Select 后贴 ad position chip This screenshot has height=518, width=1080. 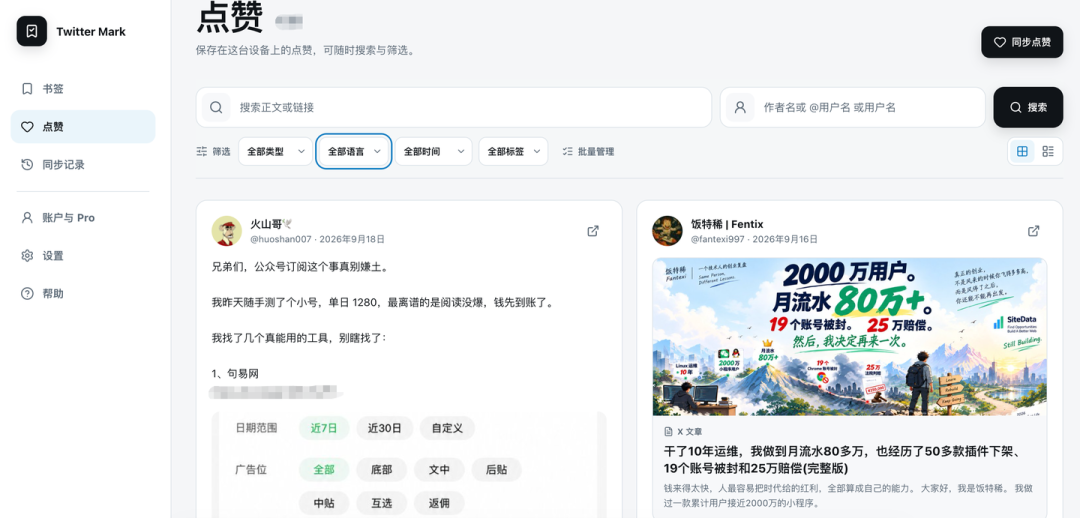pos(497,470)
